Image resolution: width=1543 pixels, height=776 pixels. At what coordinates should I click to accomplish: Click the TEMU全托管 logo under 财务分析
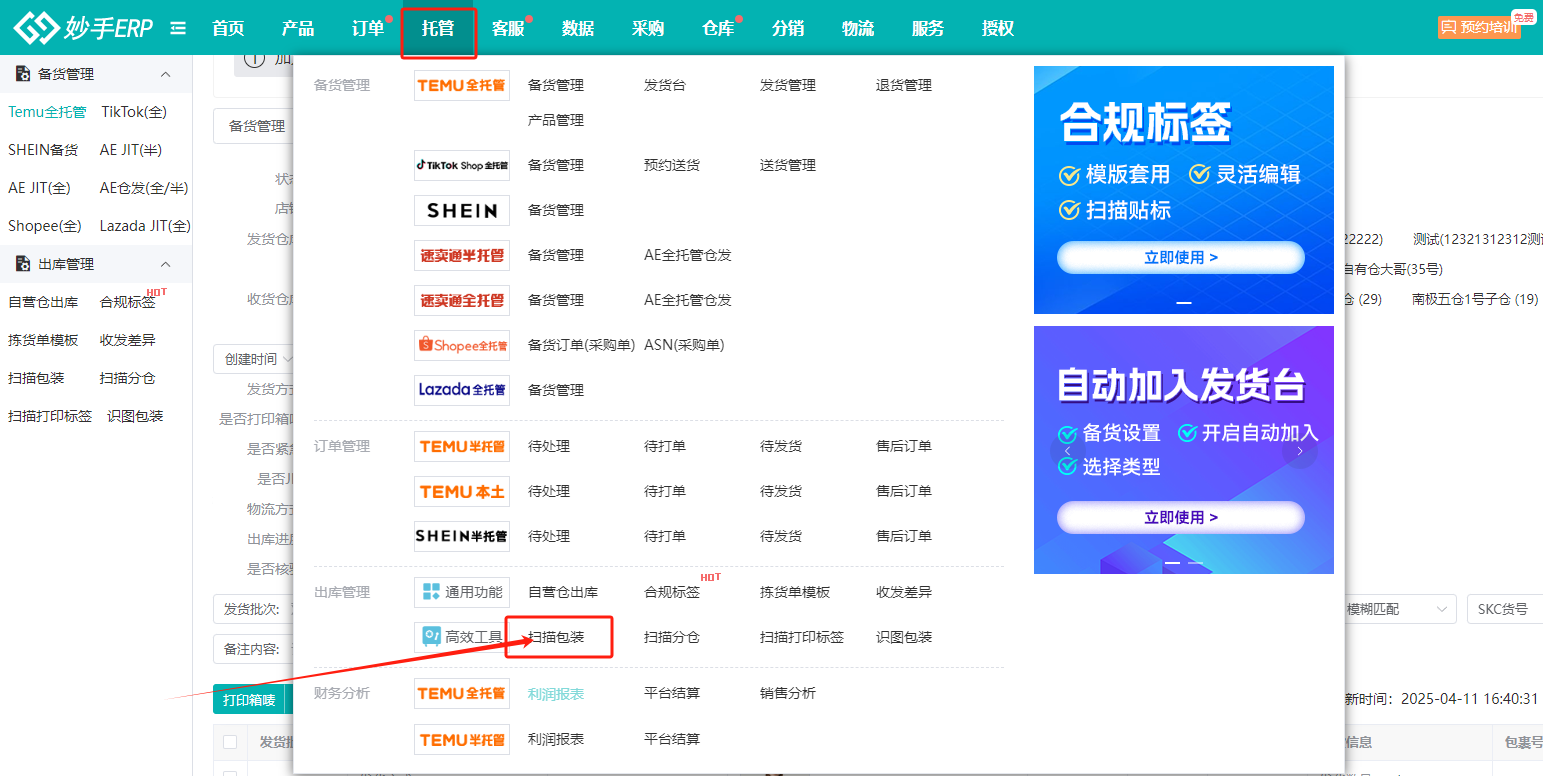click(462, 693)
